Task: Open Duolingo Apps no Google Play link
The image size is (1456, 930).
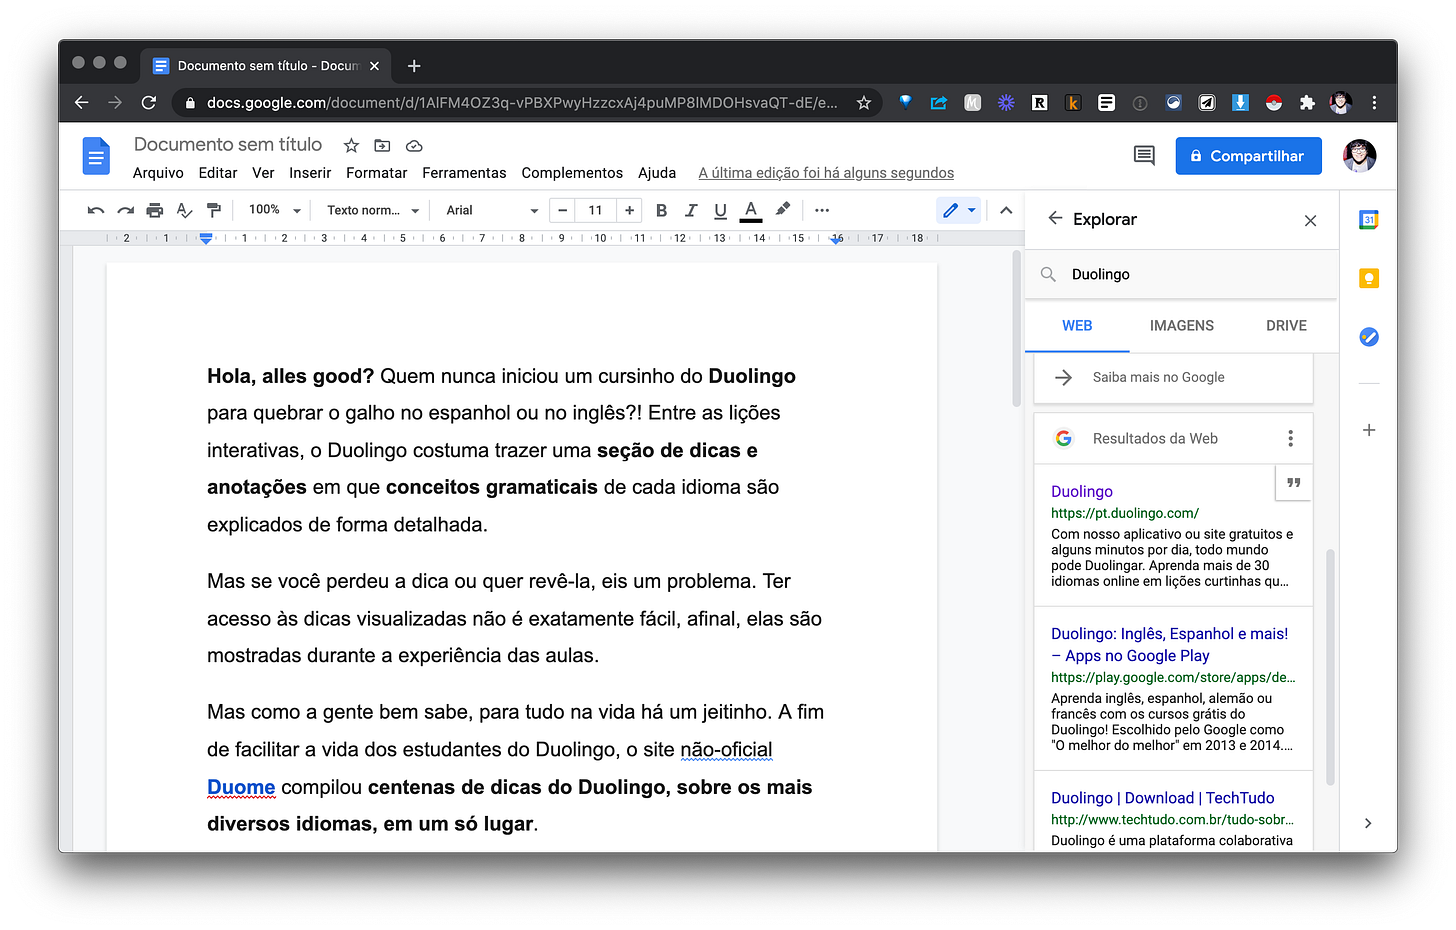Action: coord(1170,645)
